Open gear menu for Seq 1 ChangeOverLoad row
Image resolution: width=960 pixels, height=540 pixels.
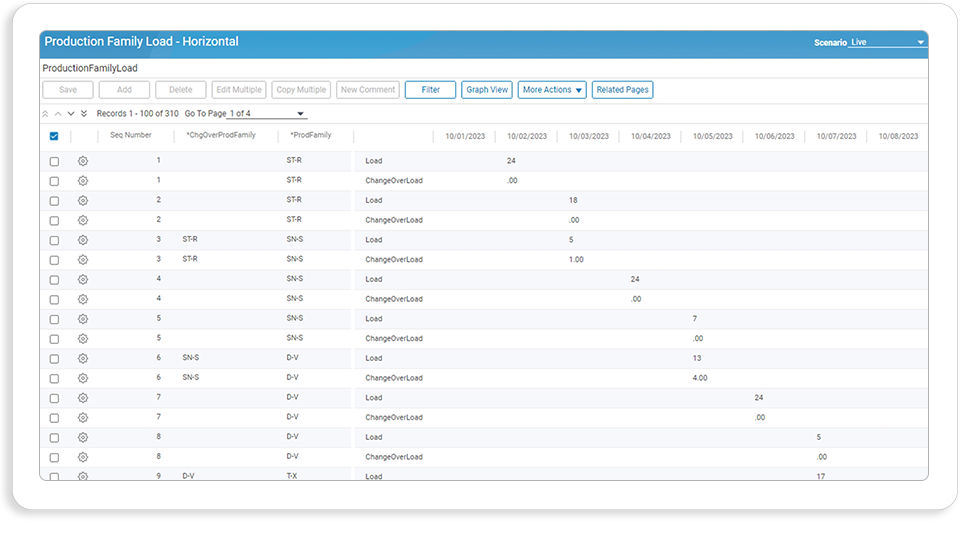[x=83, y=181]
